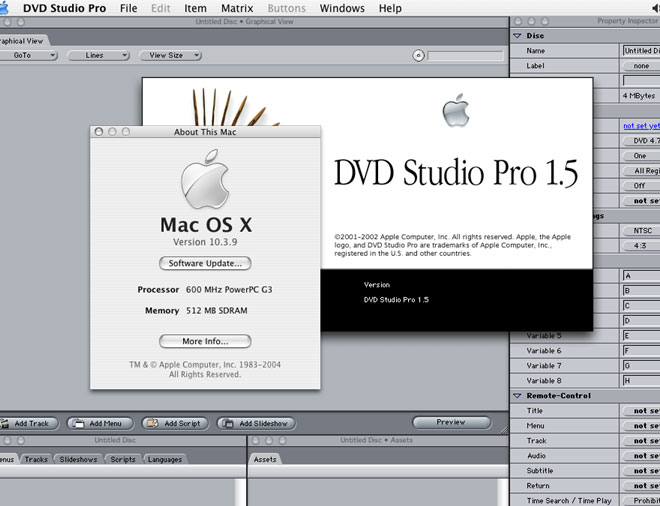The image size is (660, 506).
Task: Click 'Version 10.3.9' text in About This Mac
Action: (x=205, y=242)
